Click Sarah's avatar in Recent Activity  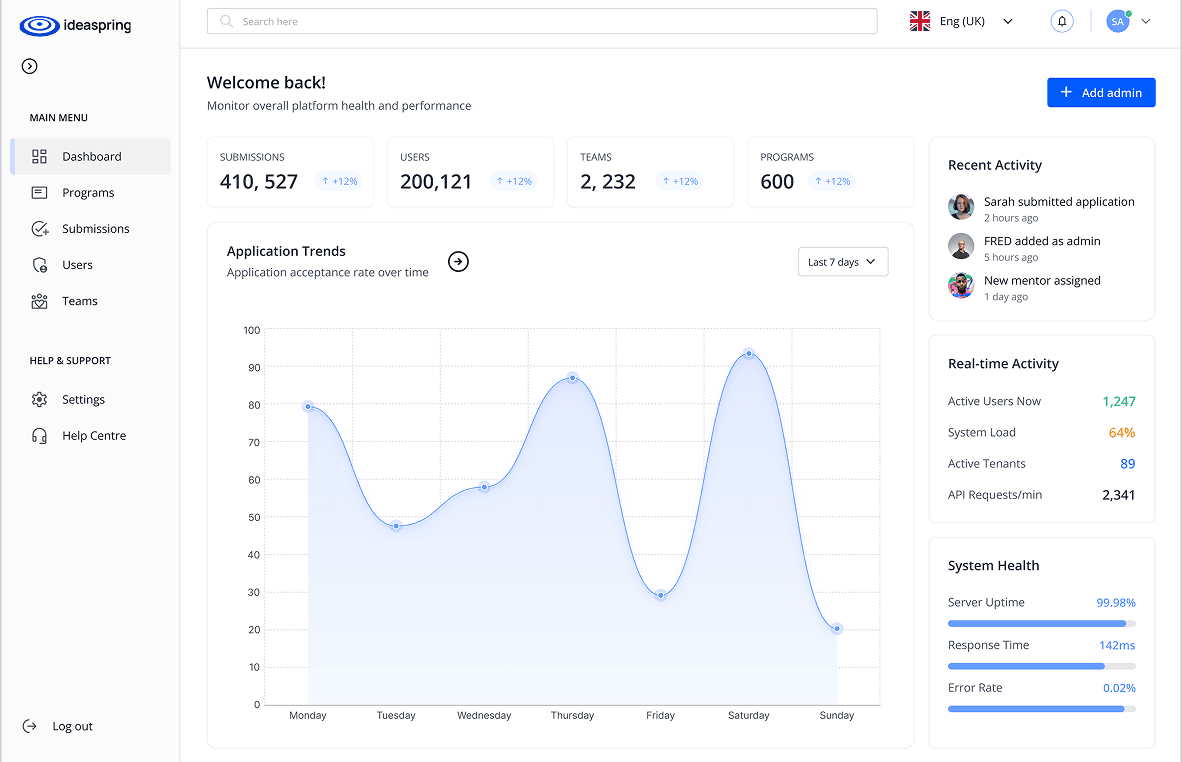tap(961, 207)
